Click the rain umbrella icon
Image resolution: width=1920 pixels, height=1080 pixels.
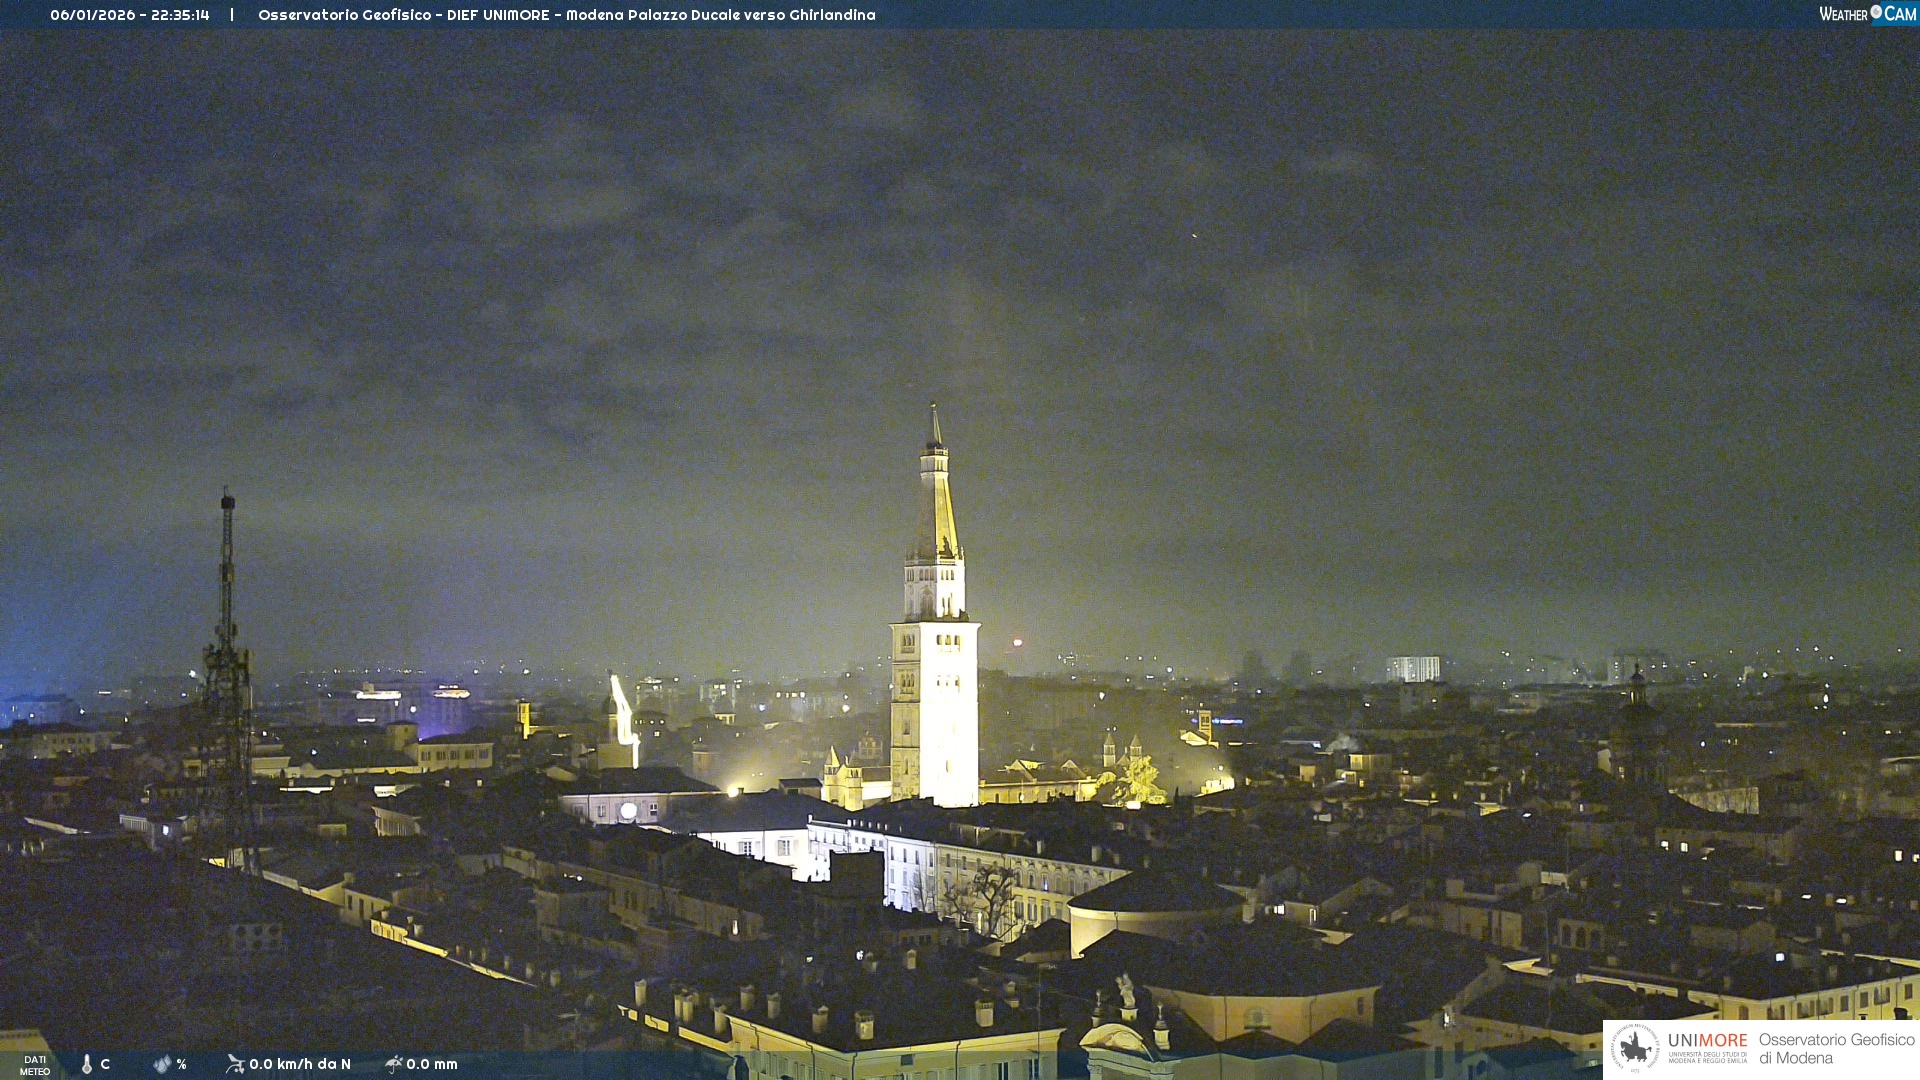tap(393, 1064)
